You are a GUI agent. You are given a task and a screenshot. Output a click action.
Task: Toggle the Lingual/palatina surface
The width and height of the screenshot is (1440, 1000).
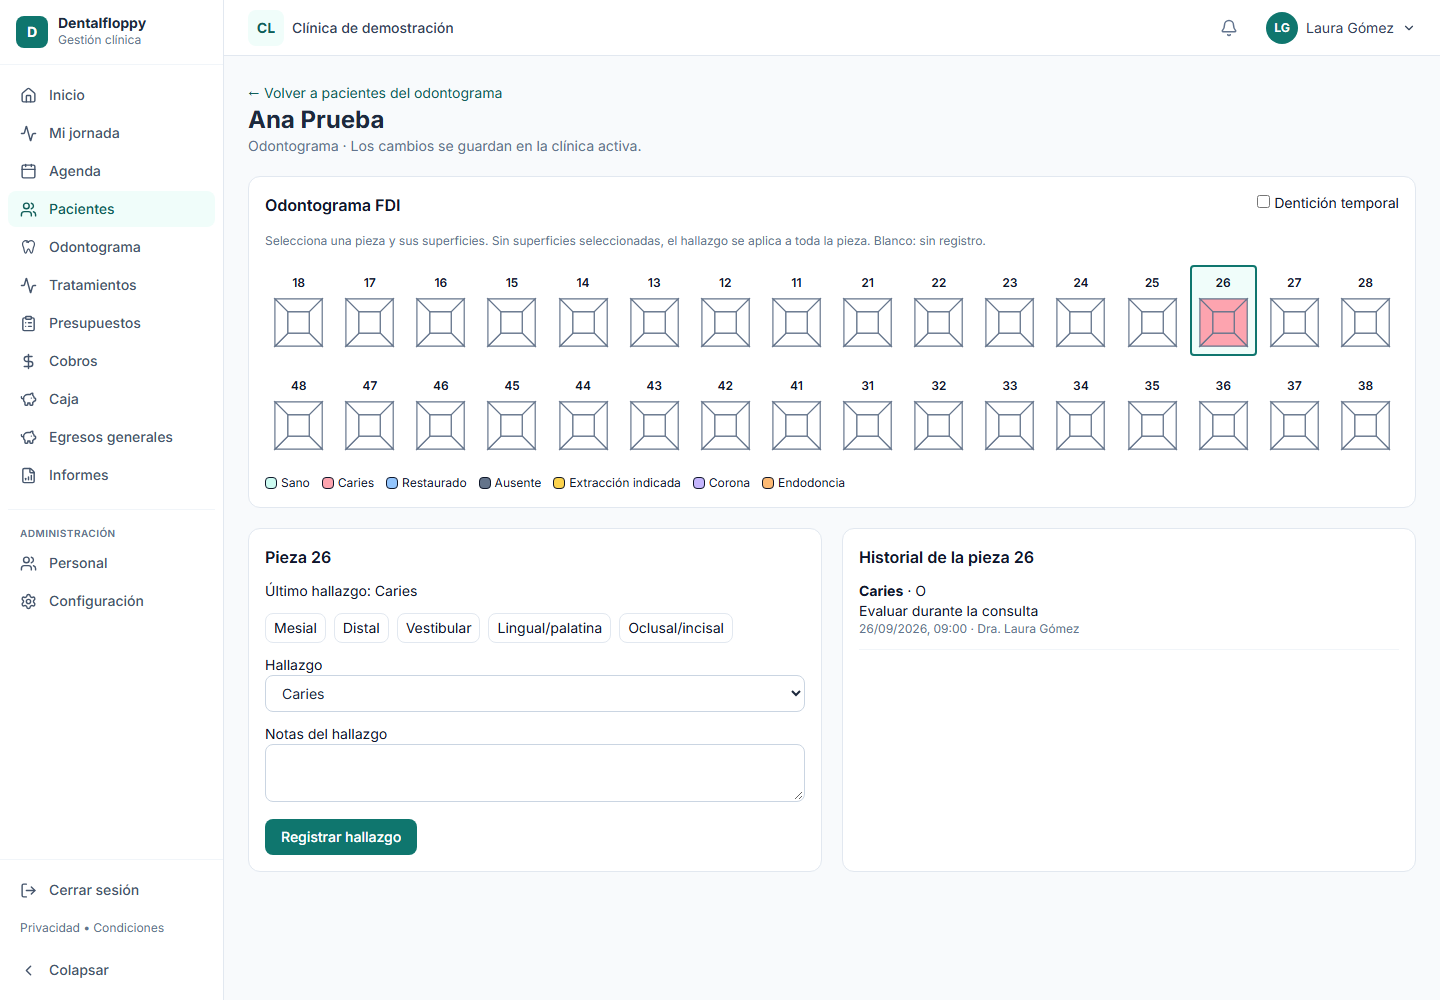click(x=550, y=628)
